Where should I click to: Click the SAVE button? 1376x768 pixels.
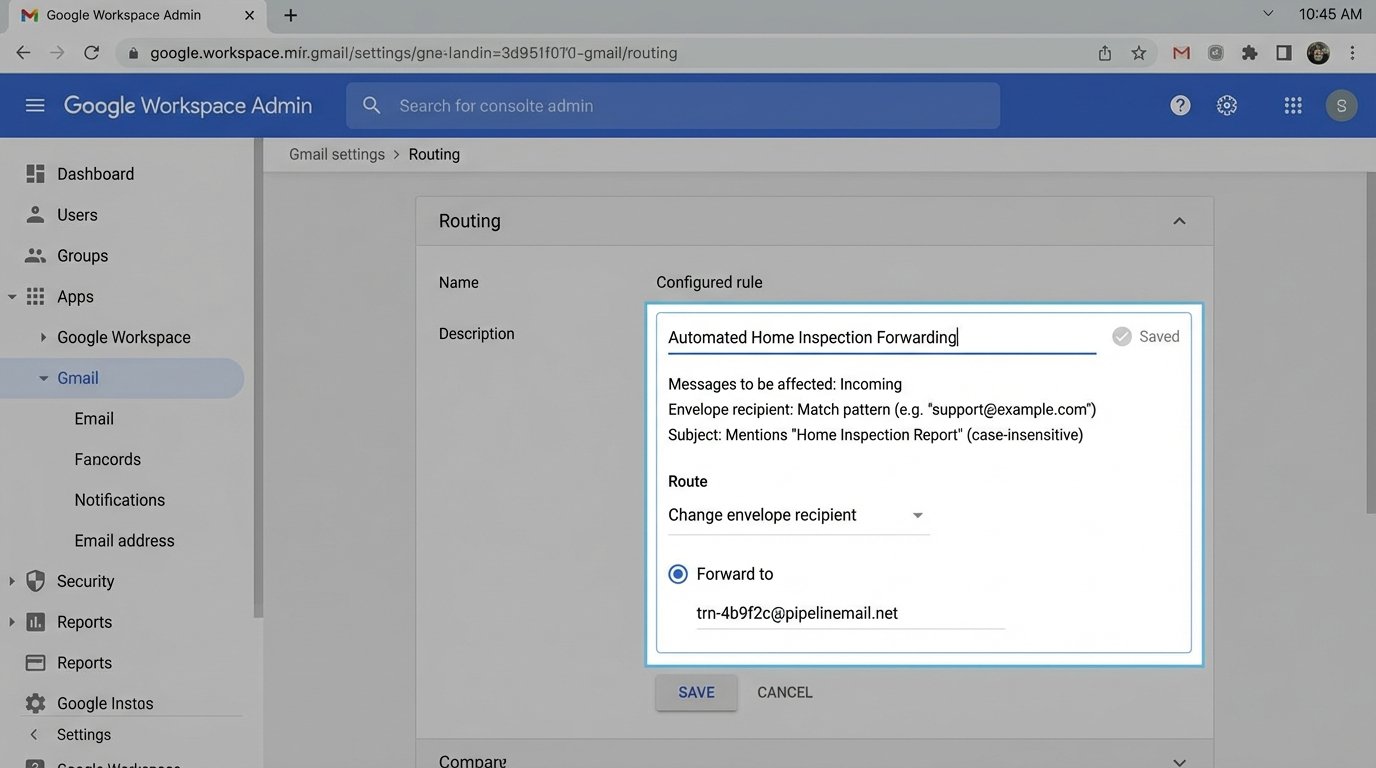[696, 691]
